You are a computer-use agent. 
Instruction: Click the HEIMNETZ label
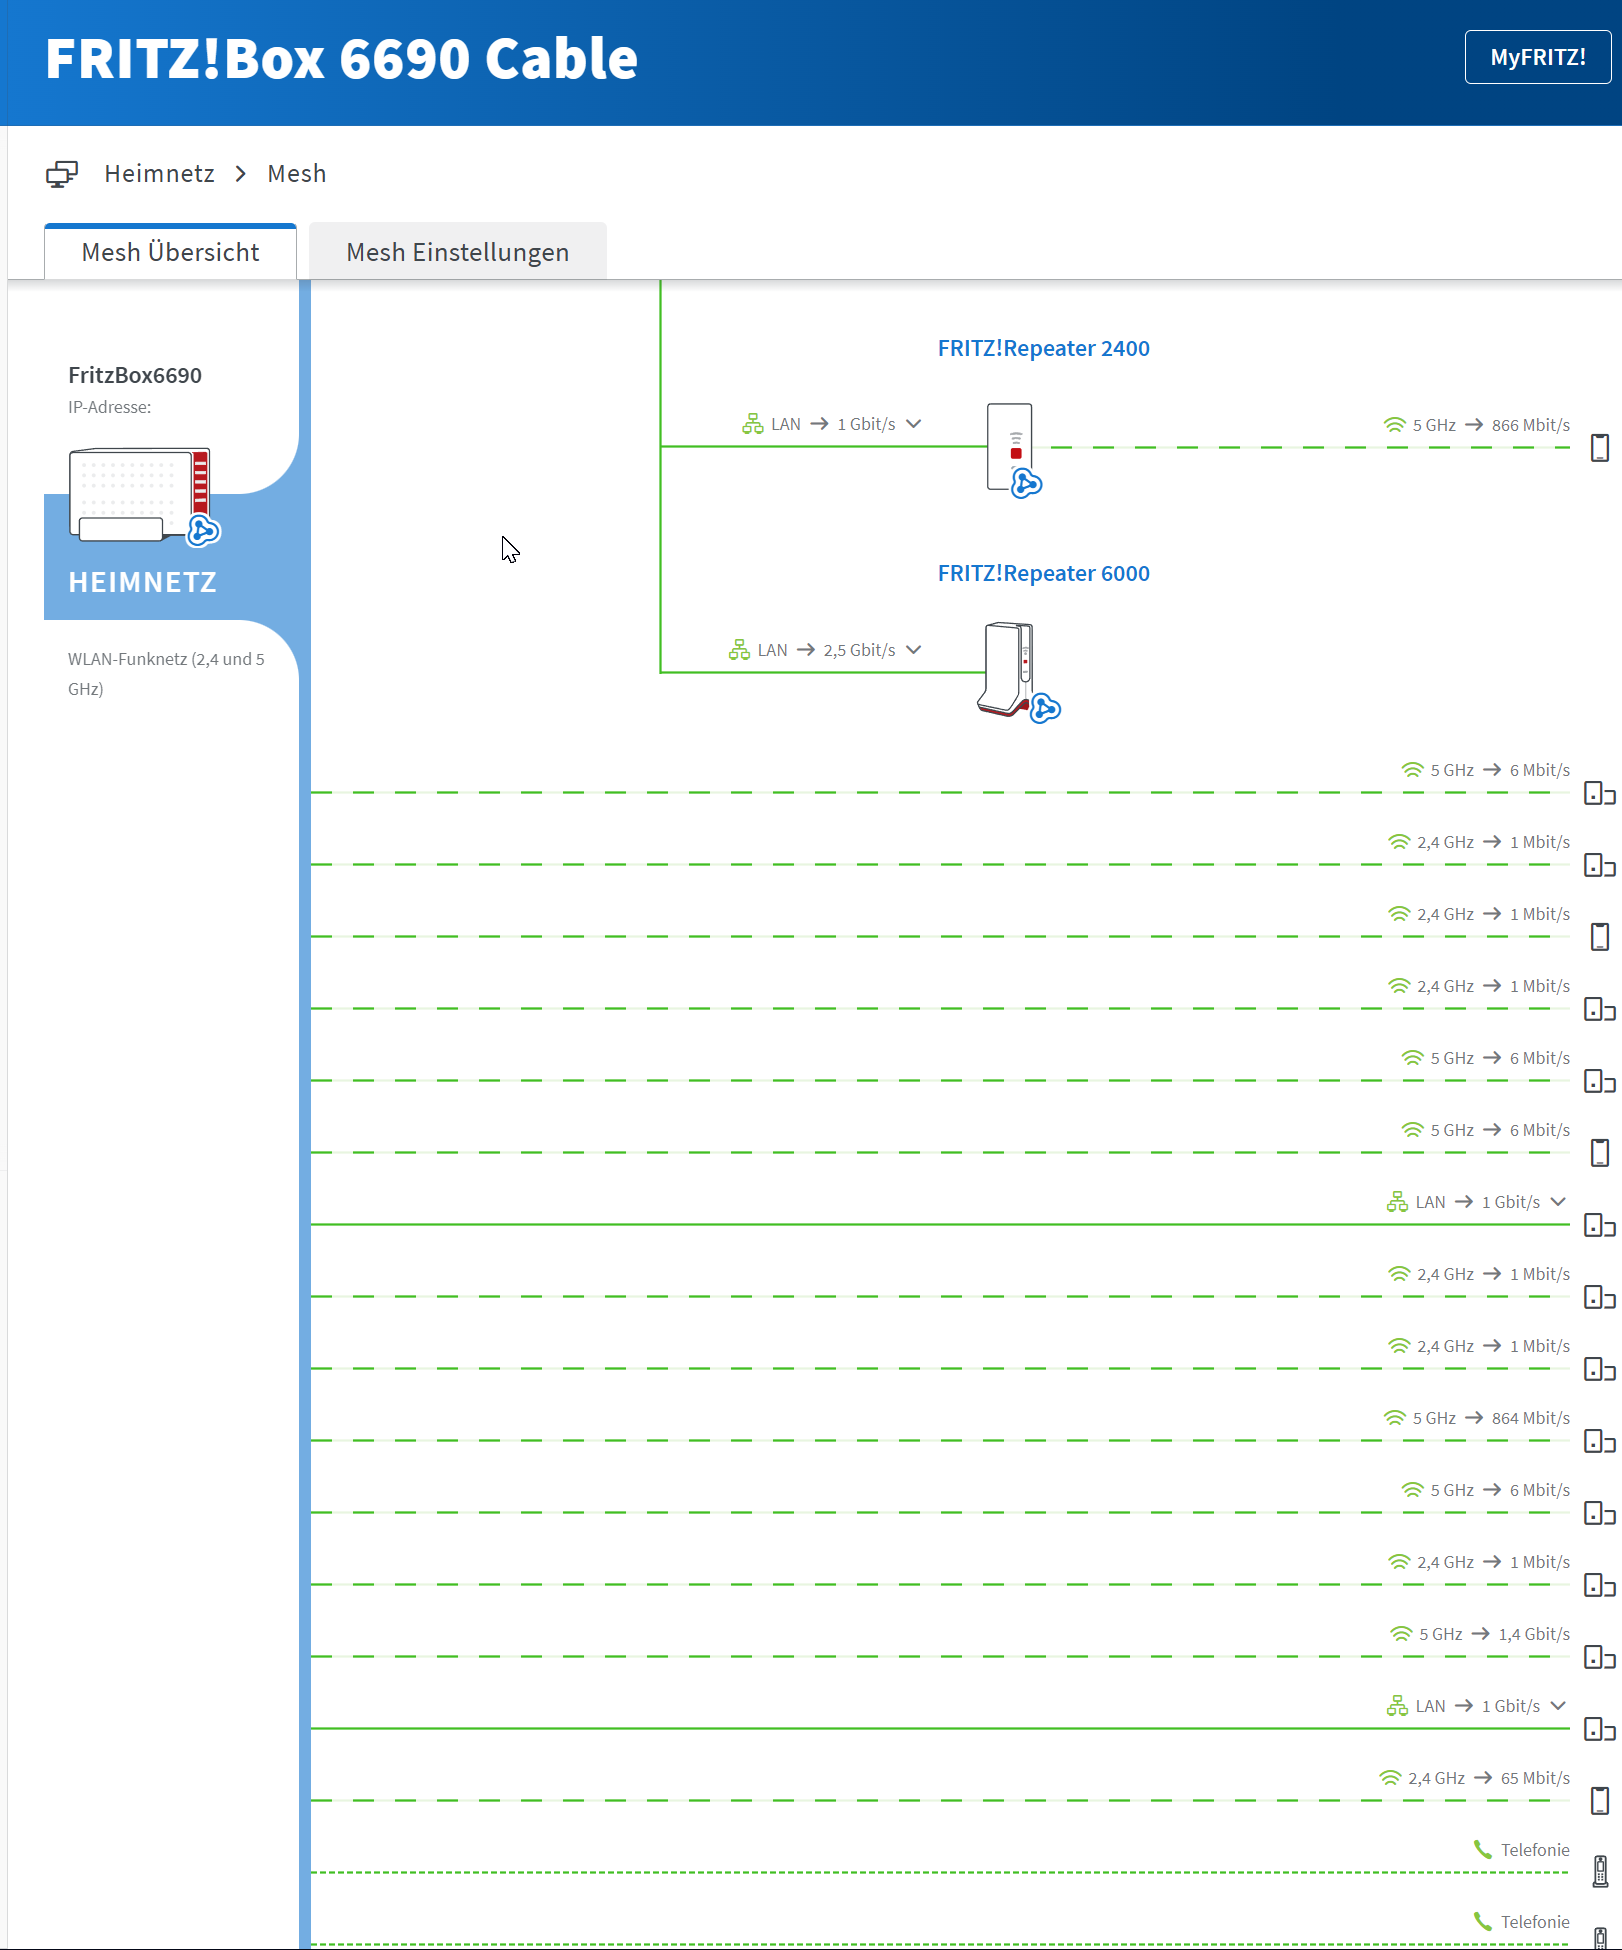pyautogui.click(x=143, y=582)
